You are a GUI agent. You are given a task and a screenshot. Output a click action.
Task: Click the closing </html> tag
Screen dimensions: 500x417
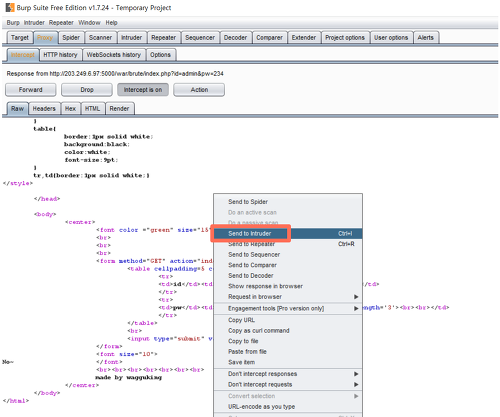[x=16, y=401]
